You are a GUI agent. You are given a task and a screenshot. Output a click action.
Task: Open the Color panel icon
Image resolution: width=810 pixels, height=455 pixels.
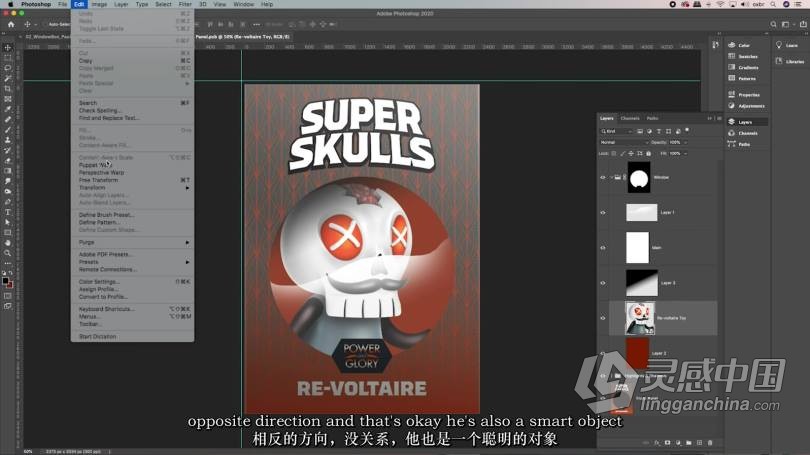coord(731,45)
